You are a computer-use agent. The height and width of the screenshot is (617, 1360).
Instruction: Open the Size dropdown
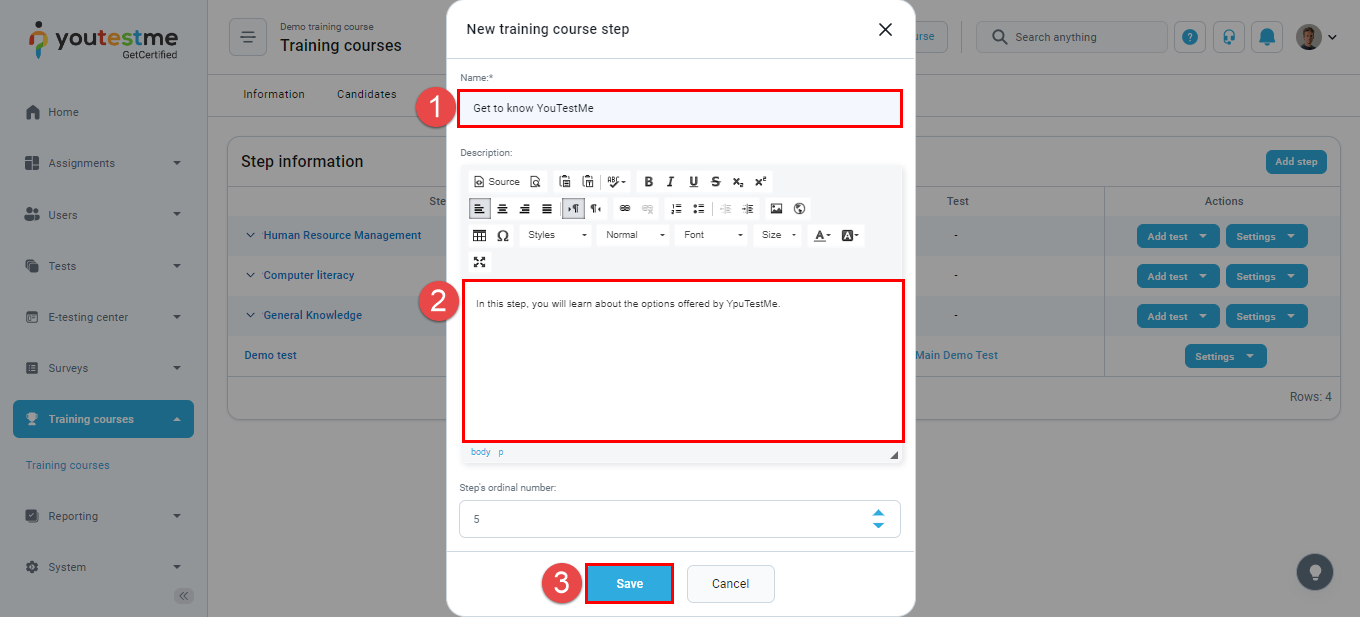(x=778, y=235)
